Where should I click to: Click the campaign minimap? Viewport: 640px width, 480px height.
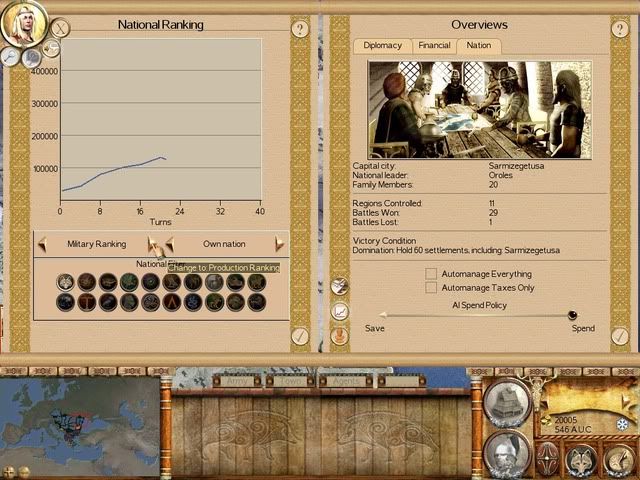(80, 418)
